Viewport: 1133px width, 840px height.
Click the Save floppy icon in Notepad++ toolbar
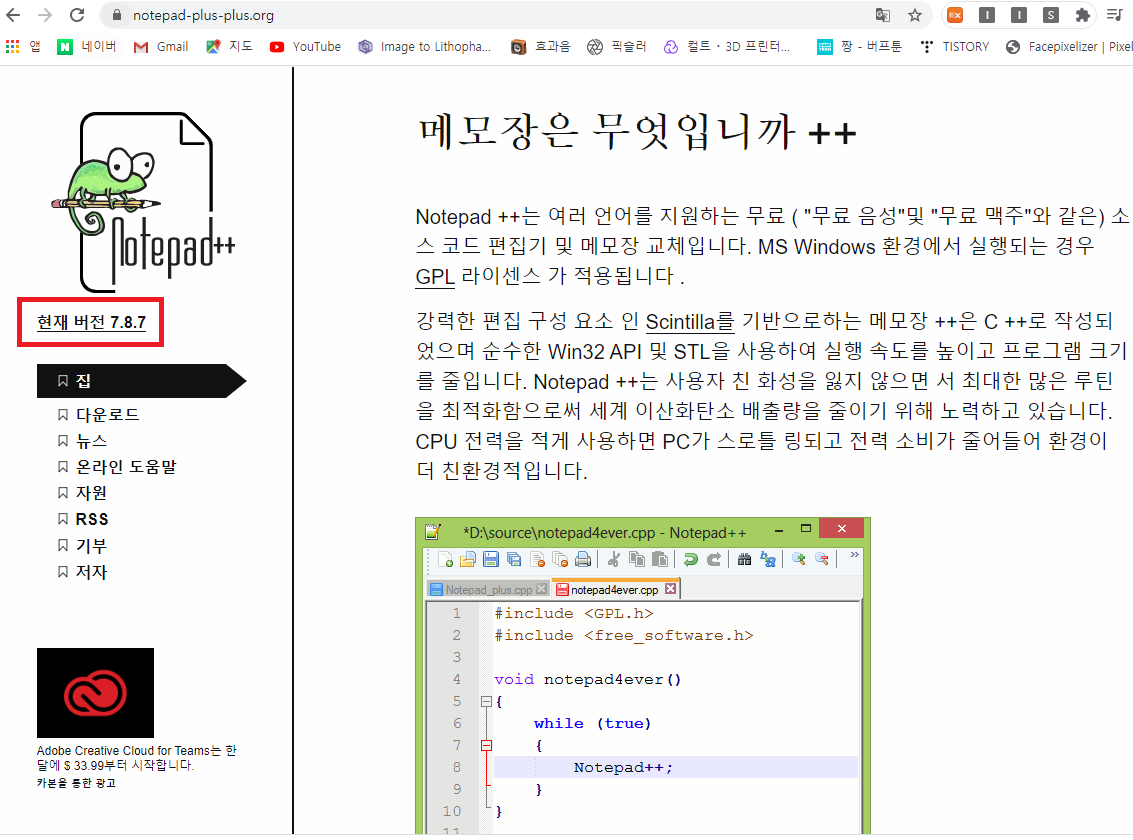pos(491,559)
